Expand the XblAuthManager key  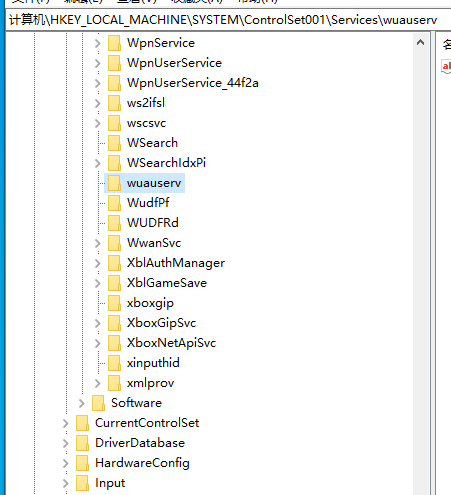pyautogui.click(x=98, y=263)
